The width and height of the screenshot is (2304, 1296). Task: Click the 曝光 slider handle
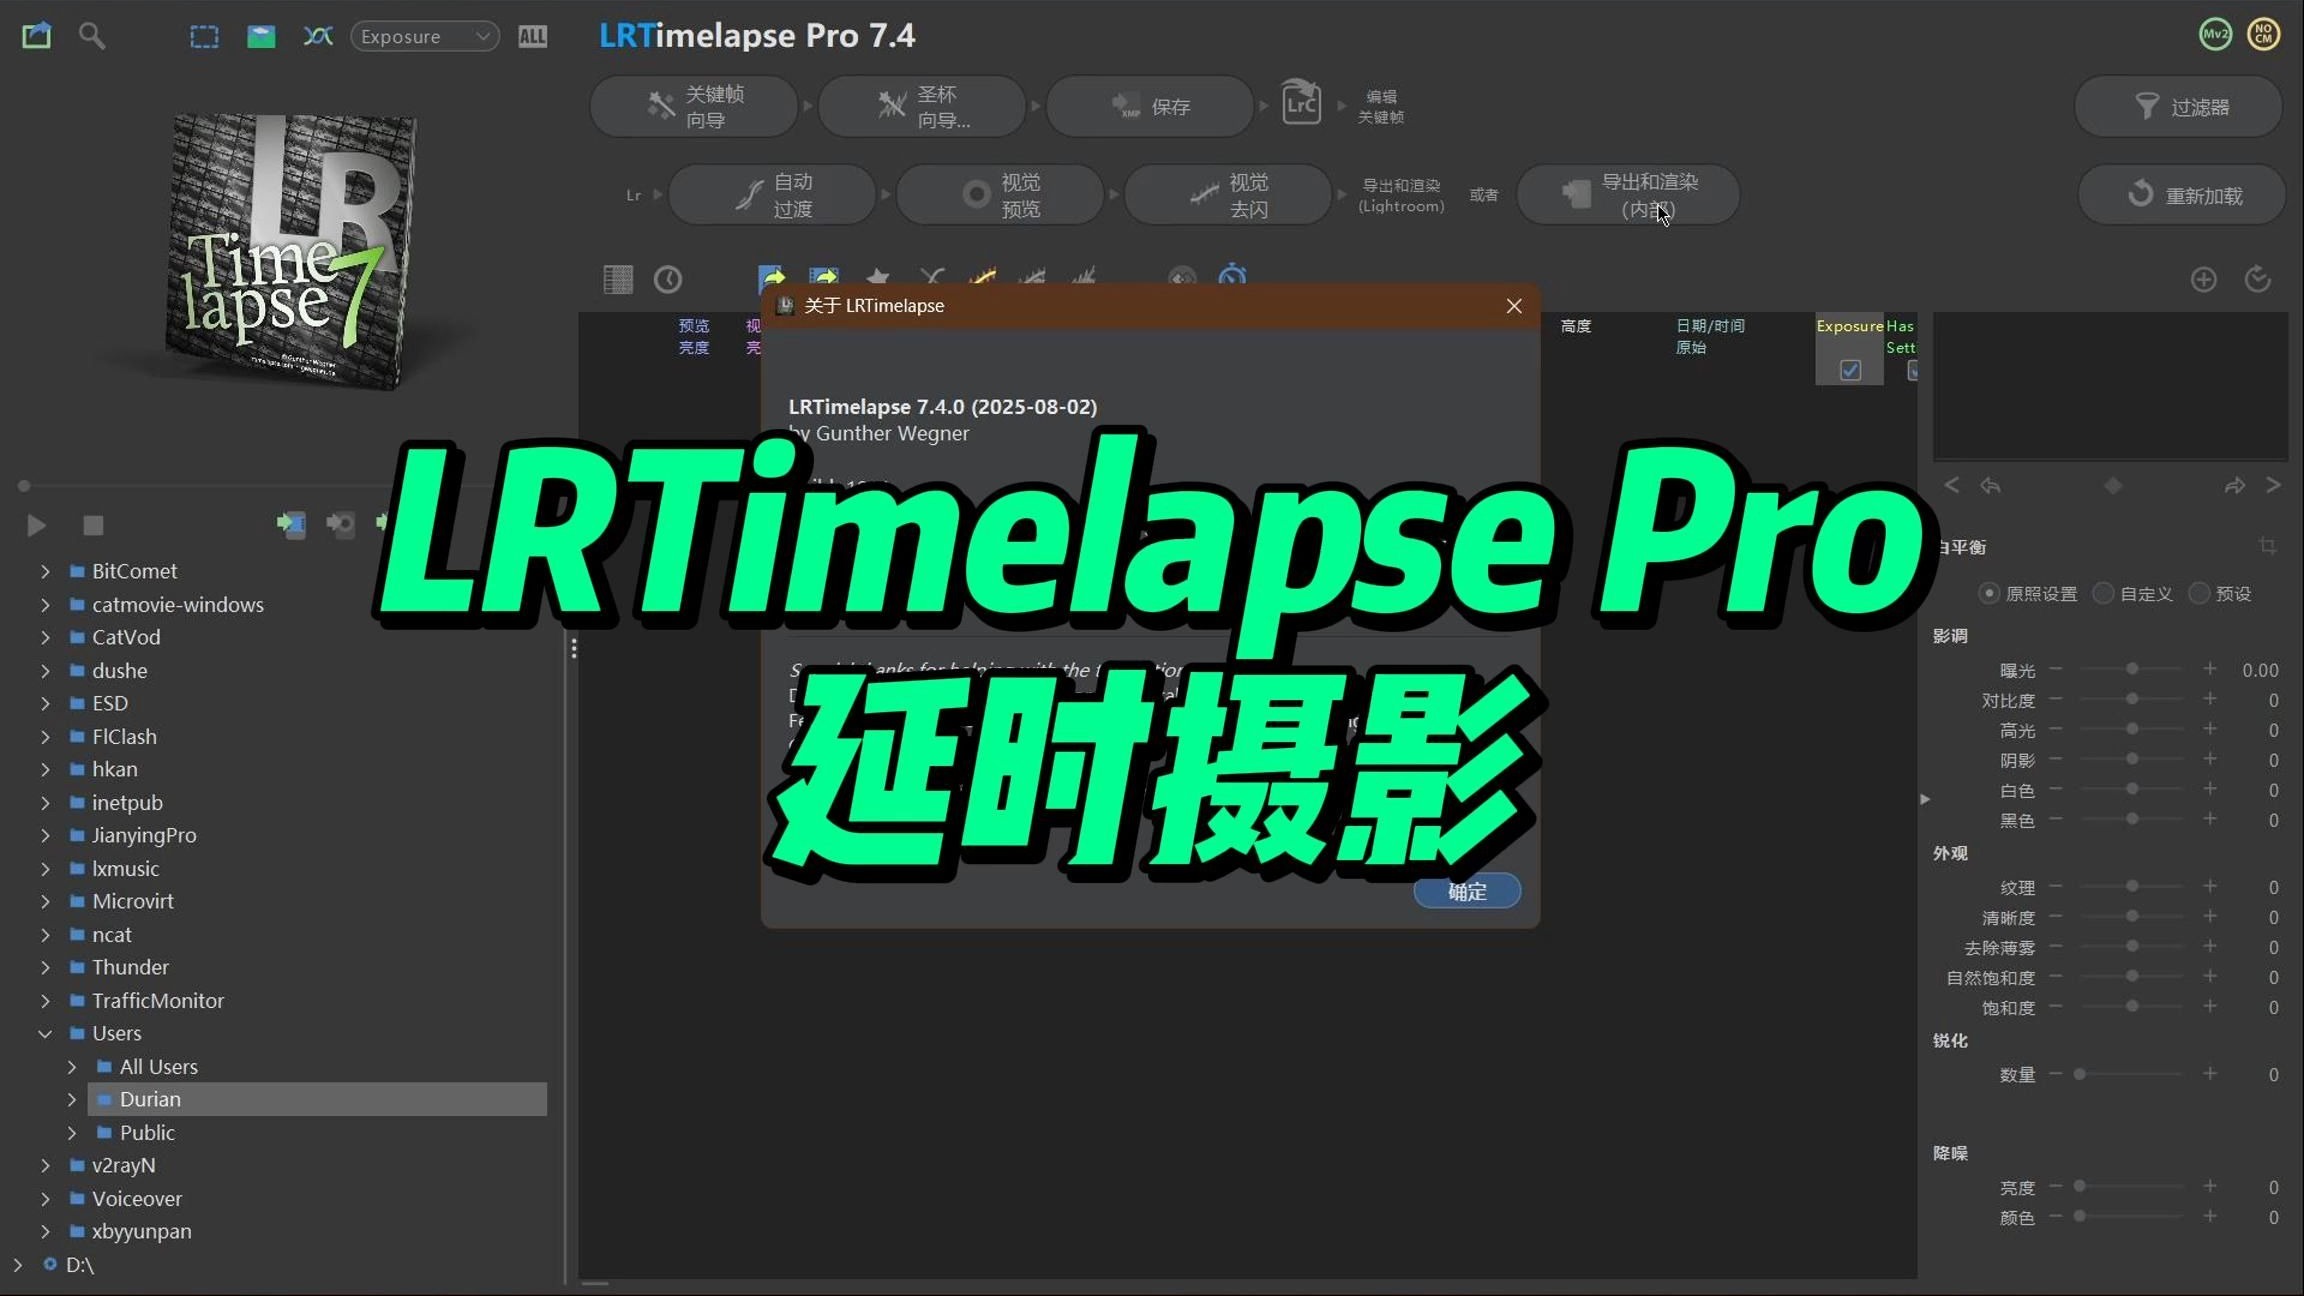click(2132, 669)
